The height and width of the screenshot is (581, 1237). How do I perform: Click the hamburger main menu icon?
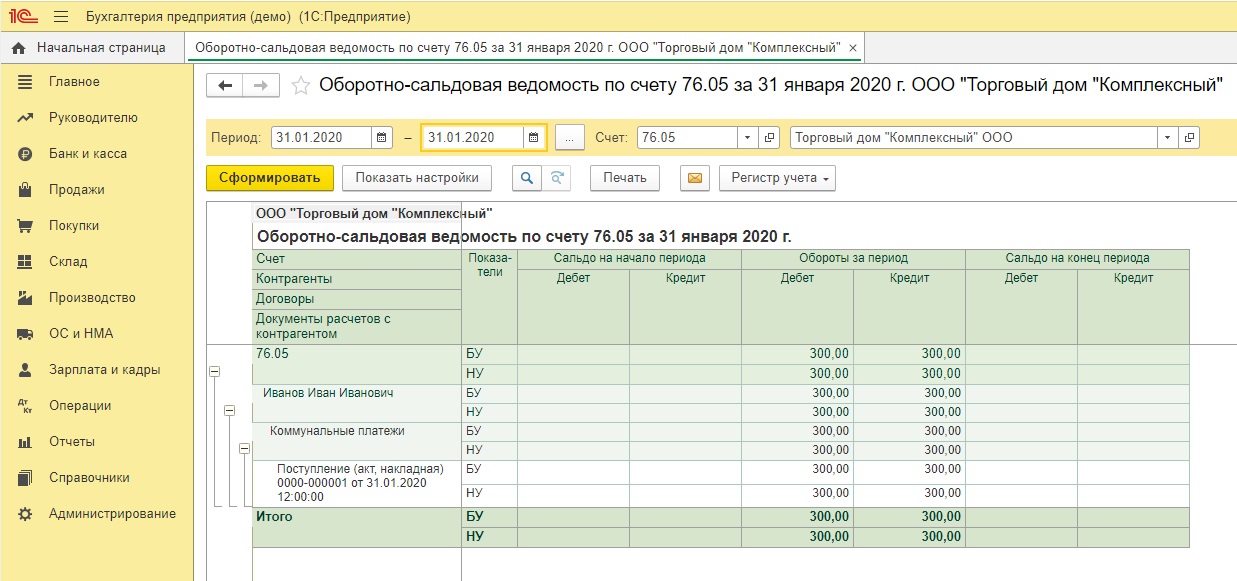(x=60, y=17)
